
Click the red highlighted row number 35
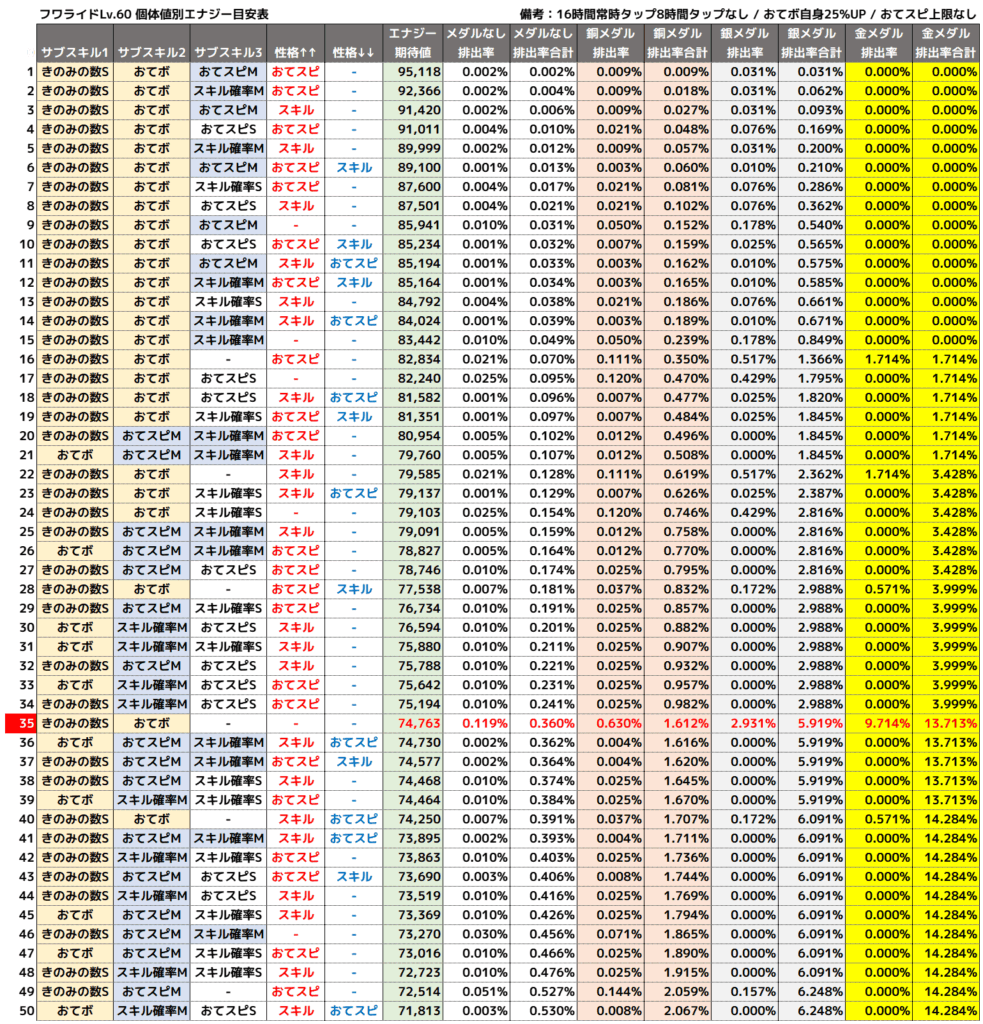[x=21, y=723]
